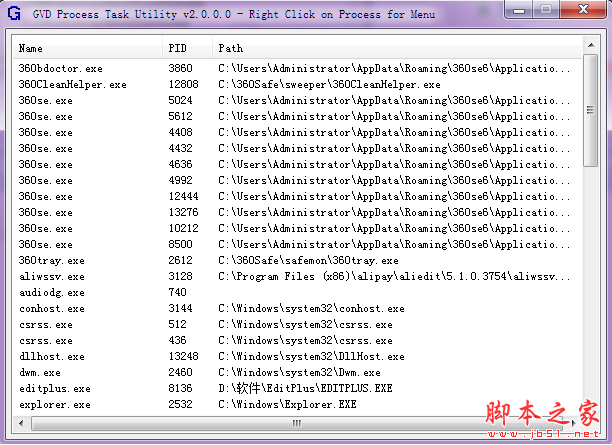Click the vertical scrollbar thumb
Viewport: 612px width, 445px height.
[x=591, y=110]
